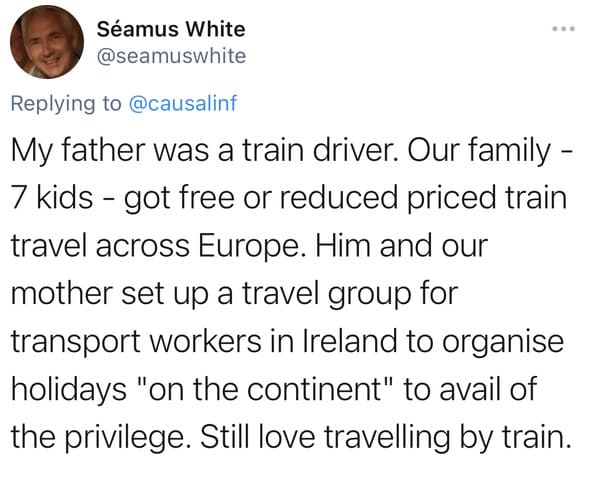Screen dimensions: 599x487
Task: Click the @seamuswhite handle
Action: click(172, 56)
